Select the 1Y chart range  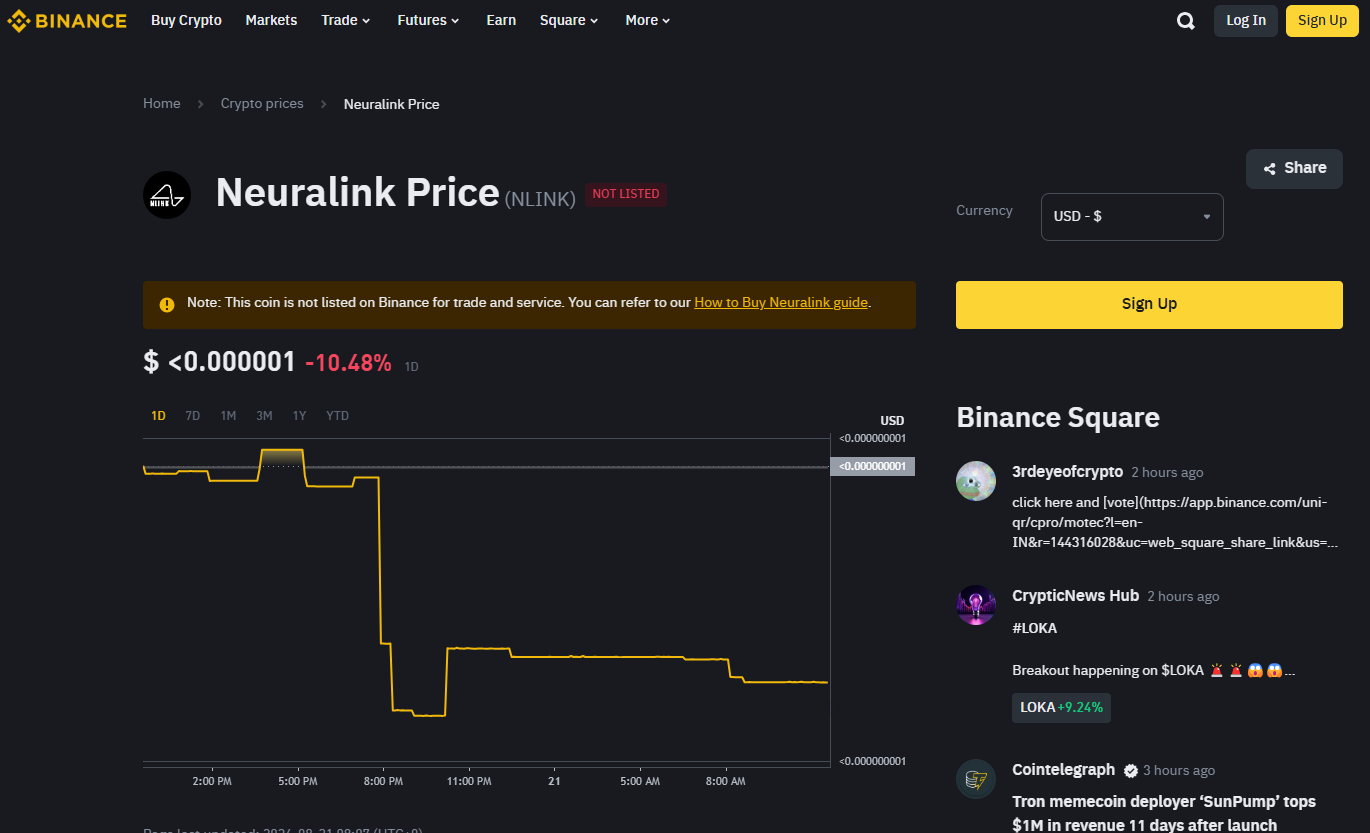tap(300, 416)
